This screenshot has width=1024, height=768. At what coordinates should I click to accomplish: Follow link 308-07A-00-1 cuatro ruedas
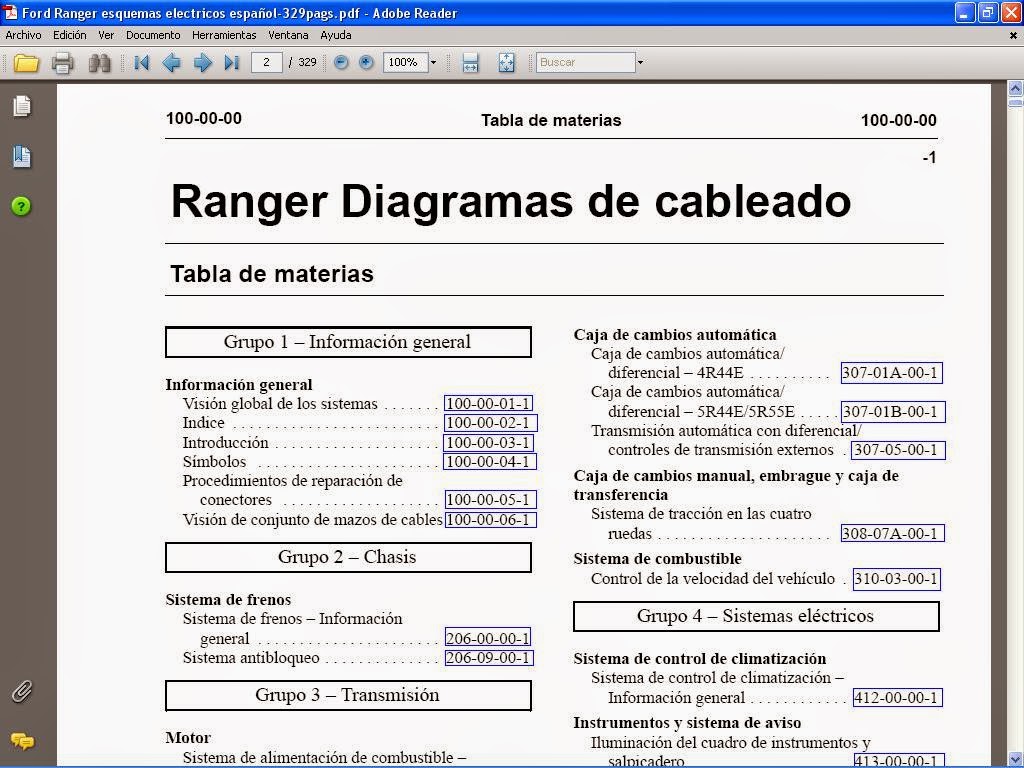click(x=892, y=534)
